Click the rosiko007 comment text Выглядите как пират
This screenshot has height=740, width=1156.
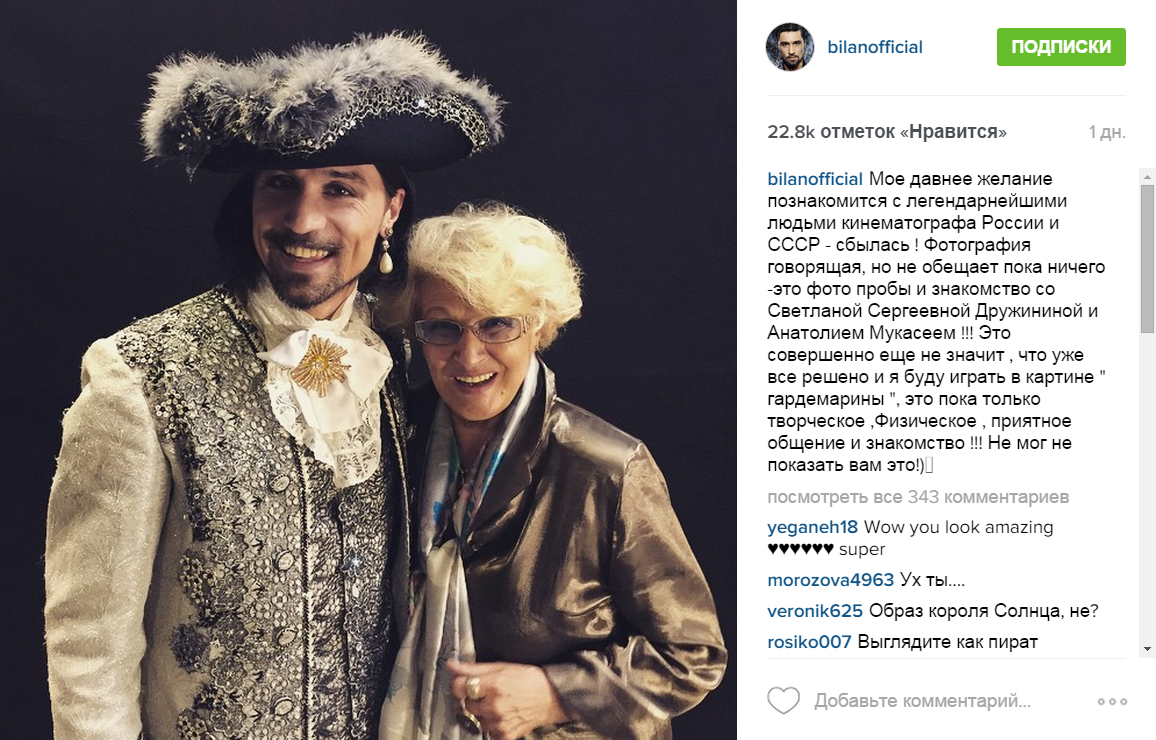(x=947, y=642)
